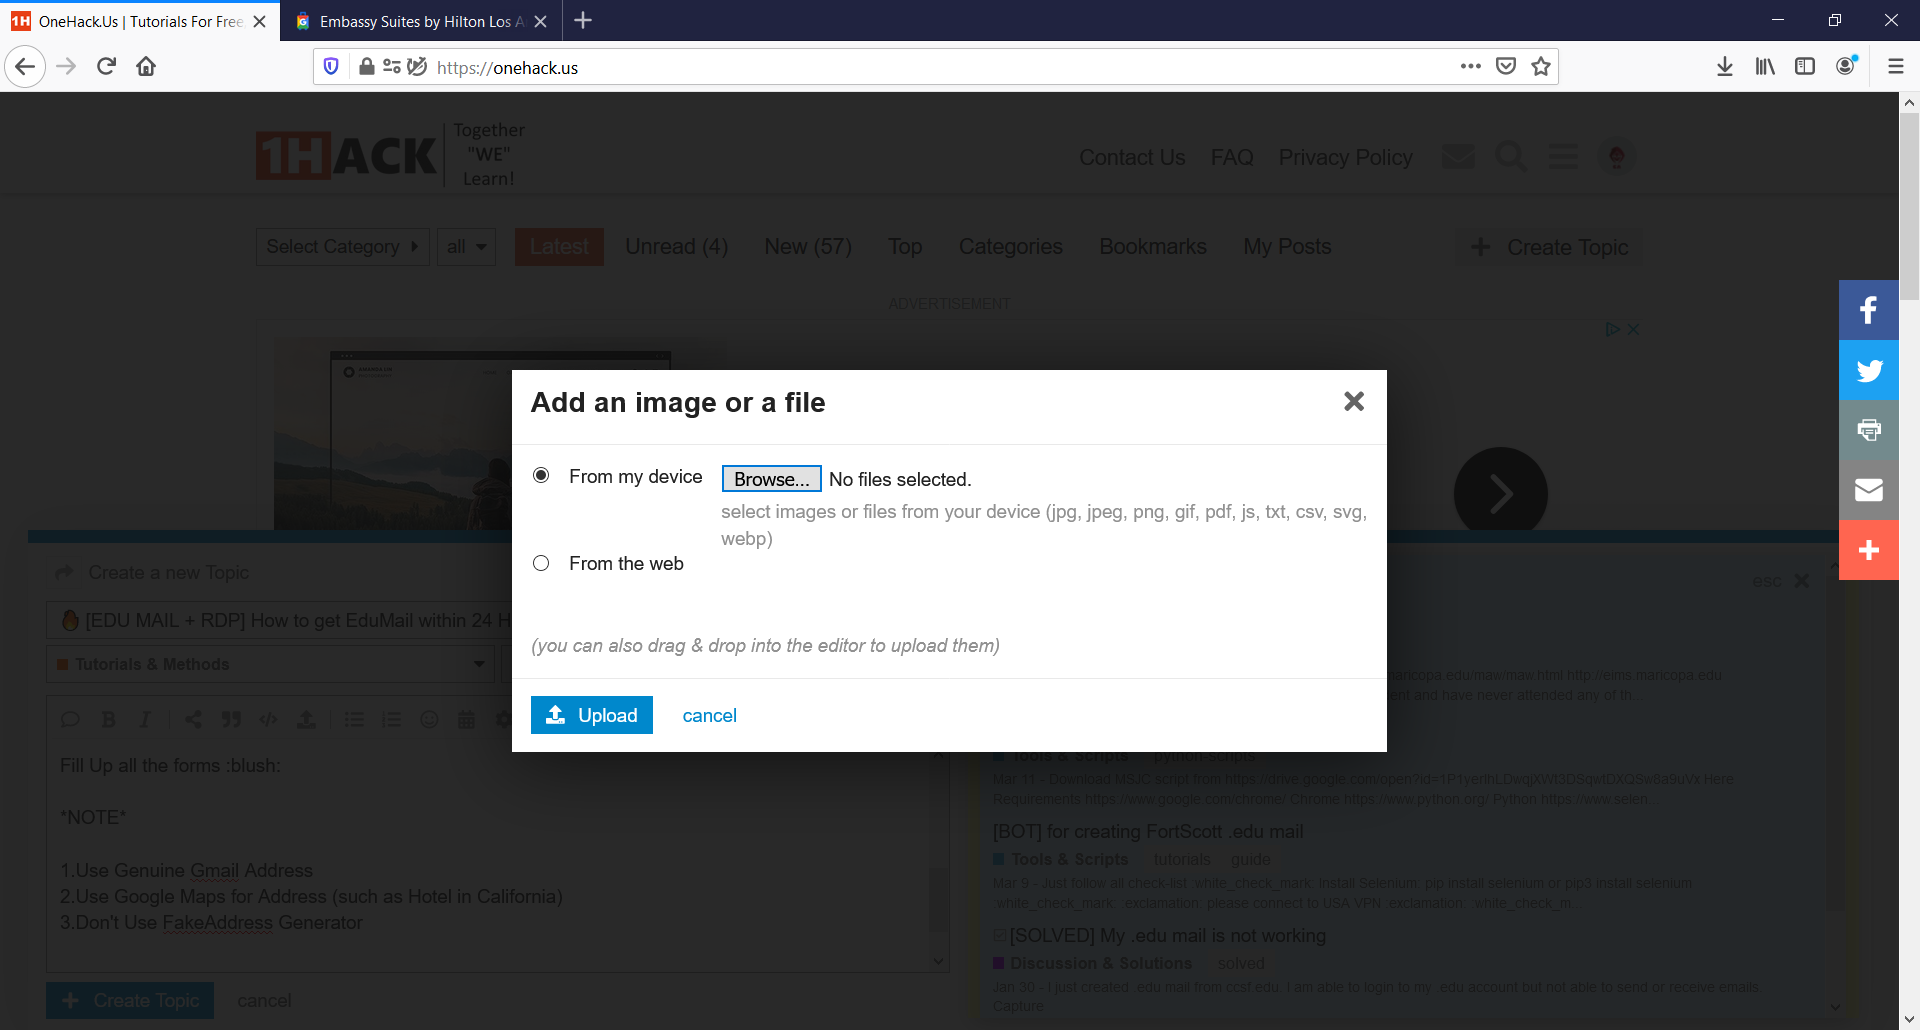
Task: Click the email share icon
Action: coord(1868,490)
